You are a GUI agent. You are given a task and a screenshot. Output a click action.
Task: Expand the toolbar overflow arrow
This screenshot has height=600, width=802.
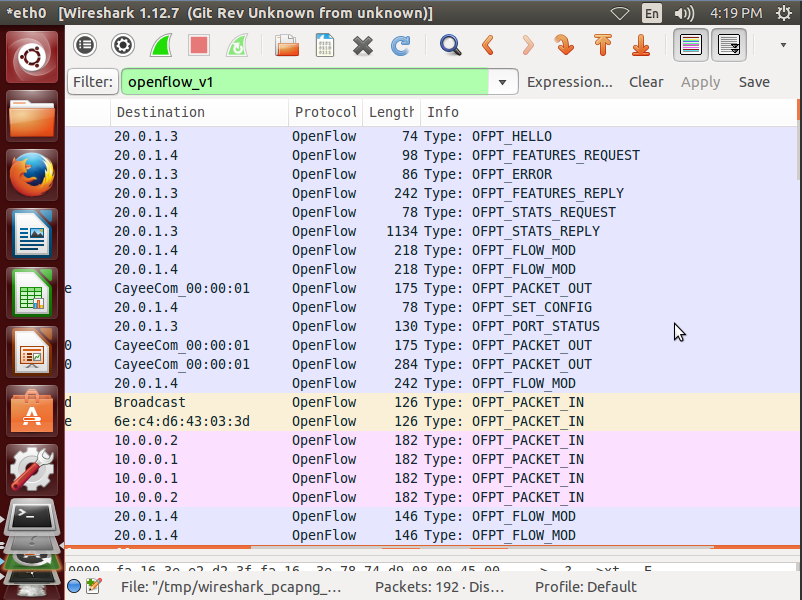pyautogui.click(x=783, y=45)
